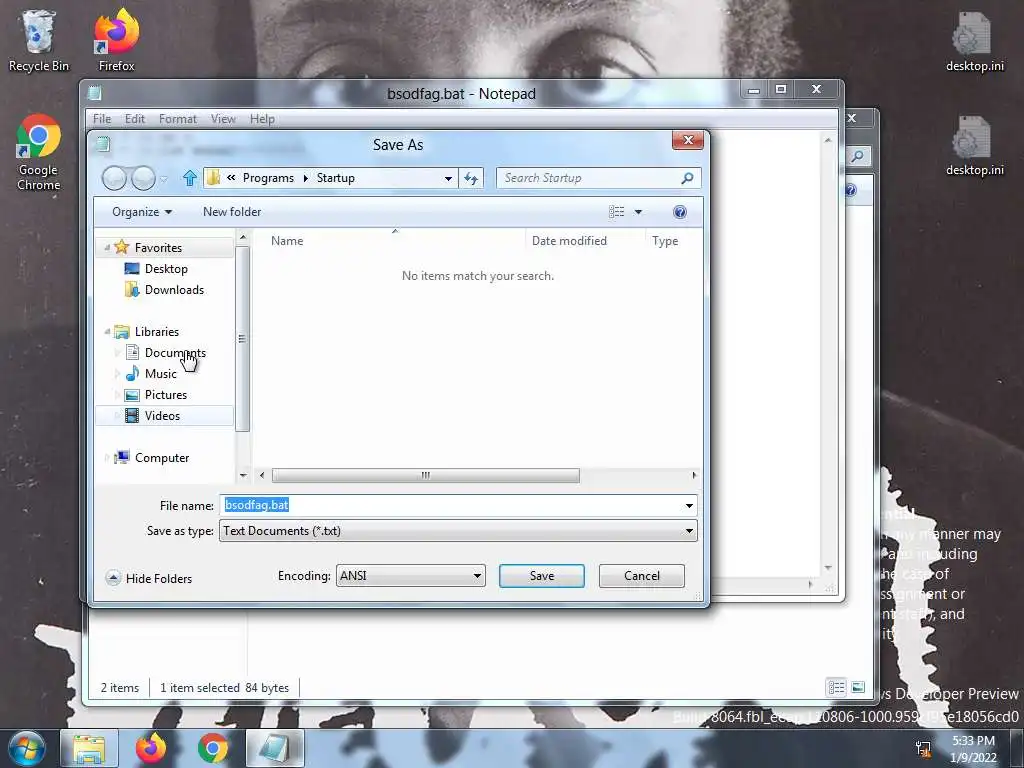Select Downloads under Favorites
This screenshot has width=1024, height=768.
(174, 289)
